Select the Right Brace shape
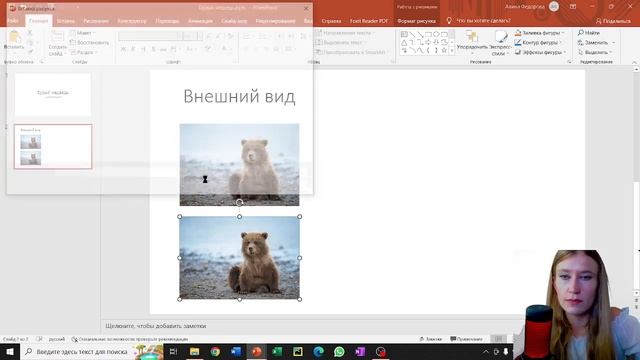 coord(436,50)
